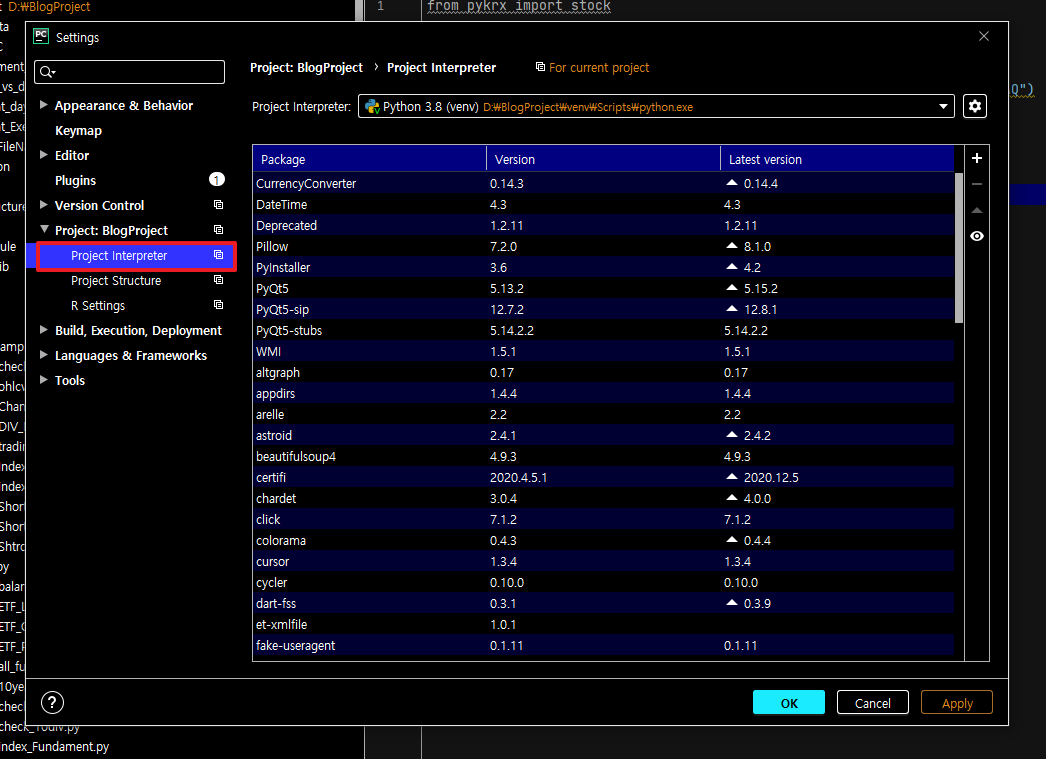Click the icon before For current project
This screenshot has width=1046, height=759.
(540, 67)
